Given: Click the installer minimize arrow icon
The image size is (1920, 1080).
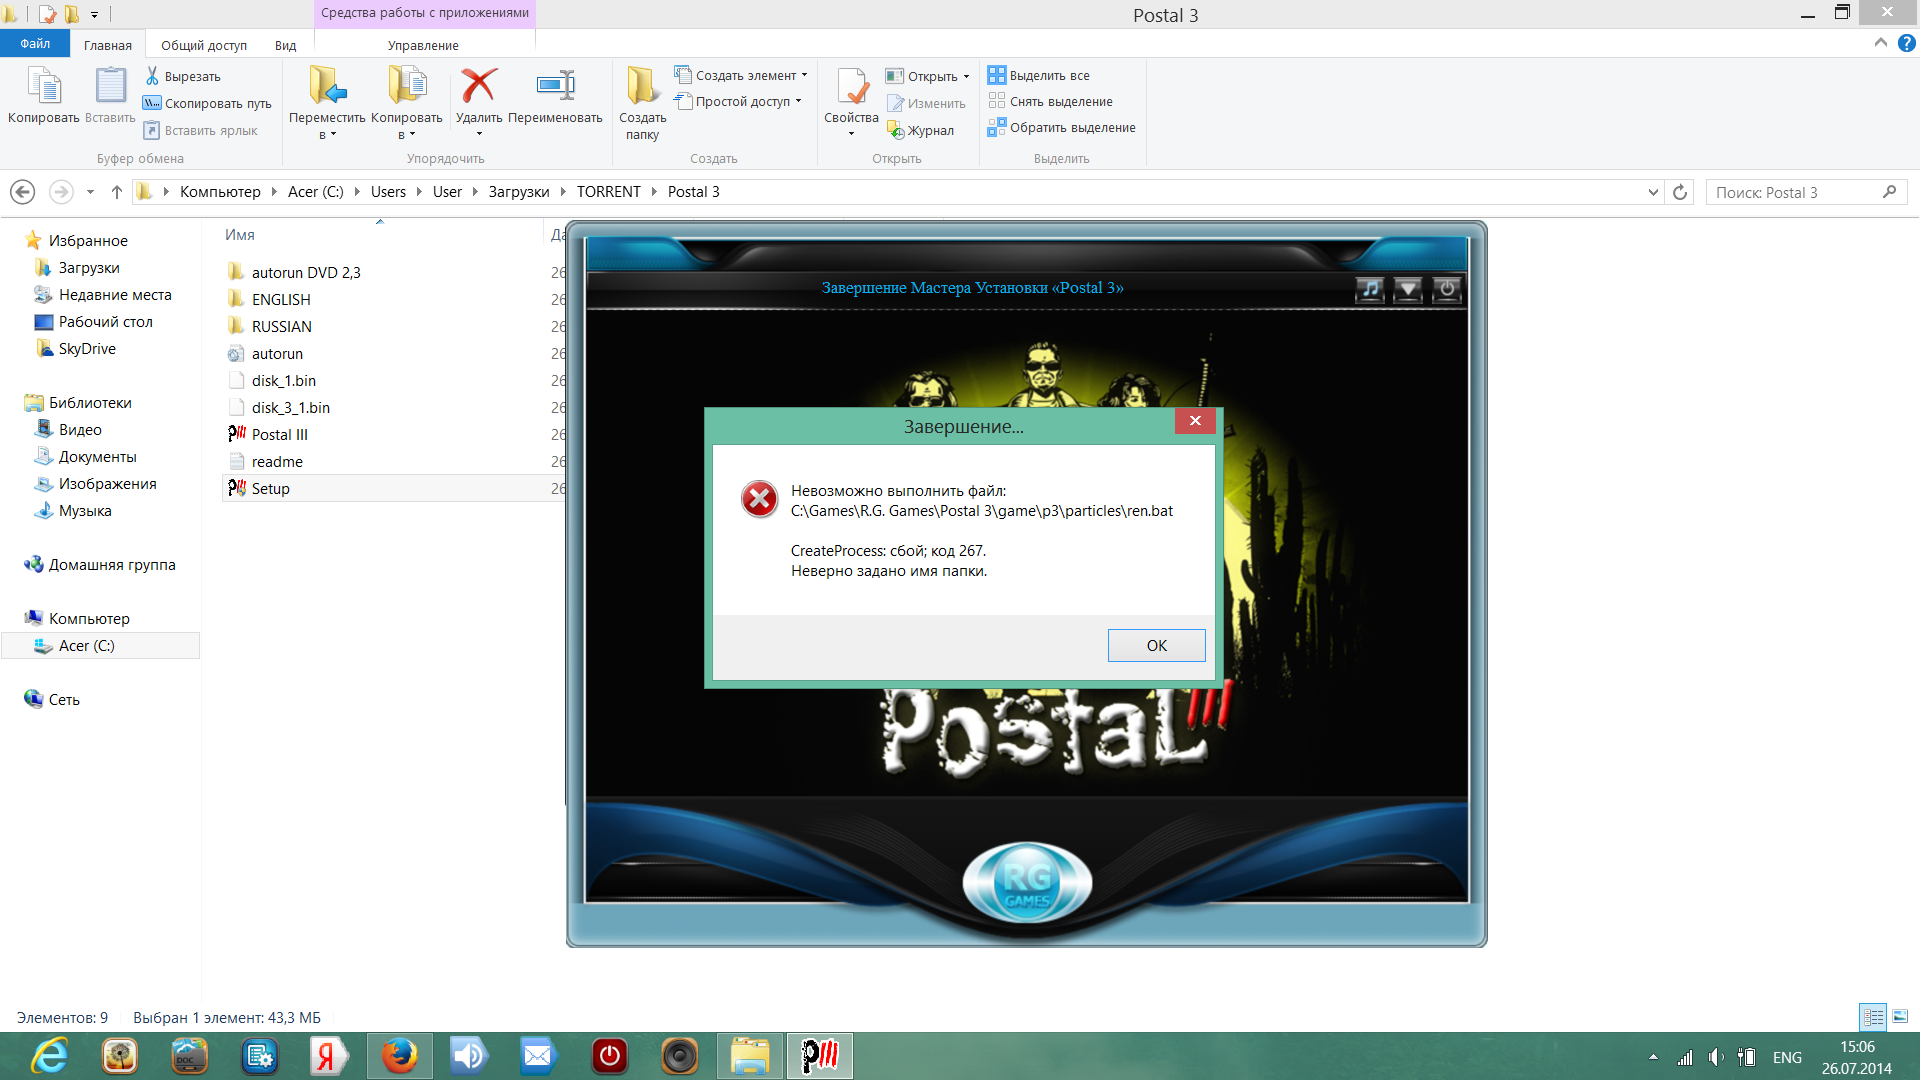Looking at the screenshot, I should 1408,290.
